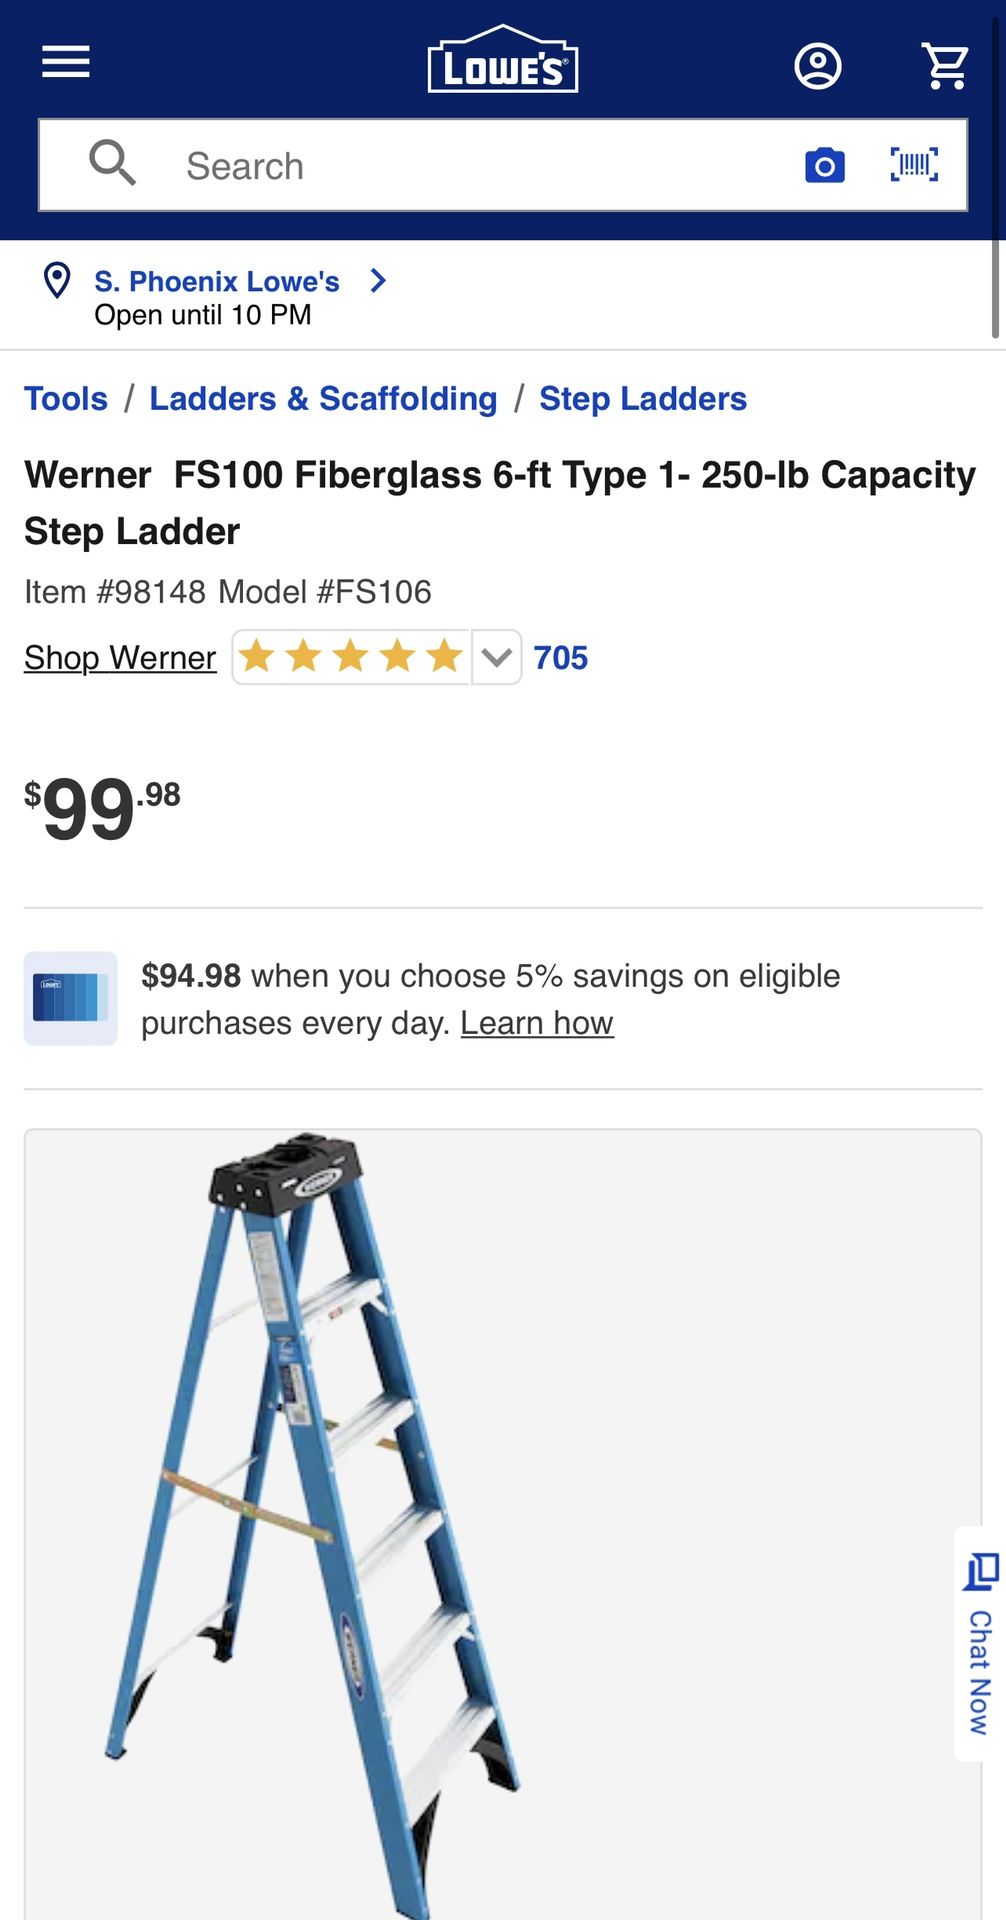Expand the star ratings dropdown arrow
This screenshot has width=1006, height=1920.
pos(496,657)
